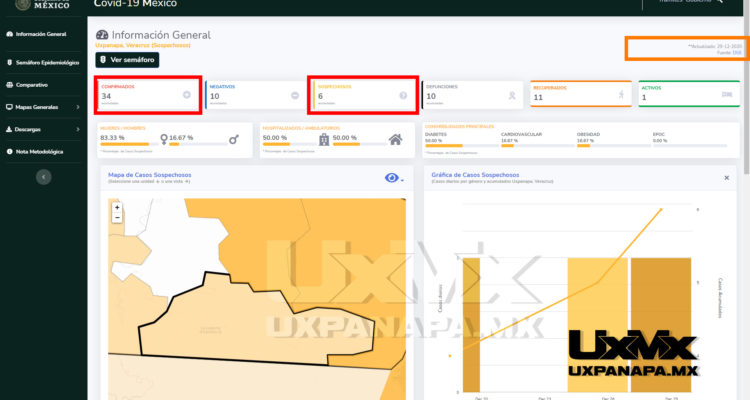Open the dropdown arrow next to the eye icon
Image resolution: width=750 pixels, height=400 pixels.
click(x=402, y=180)
